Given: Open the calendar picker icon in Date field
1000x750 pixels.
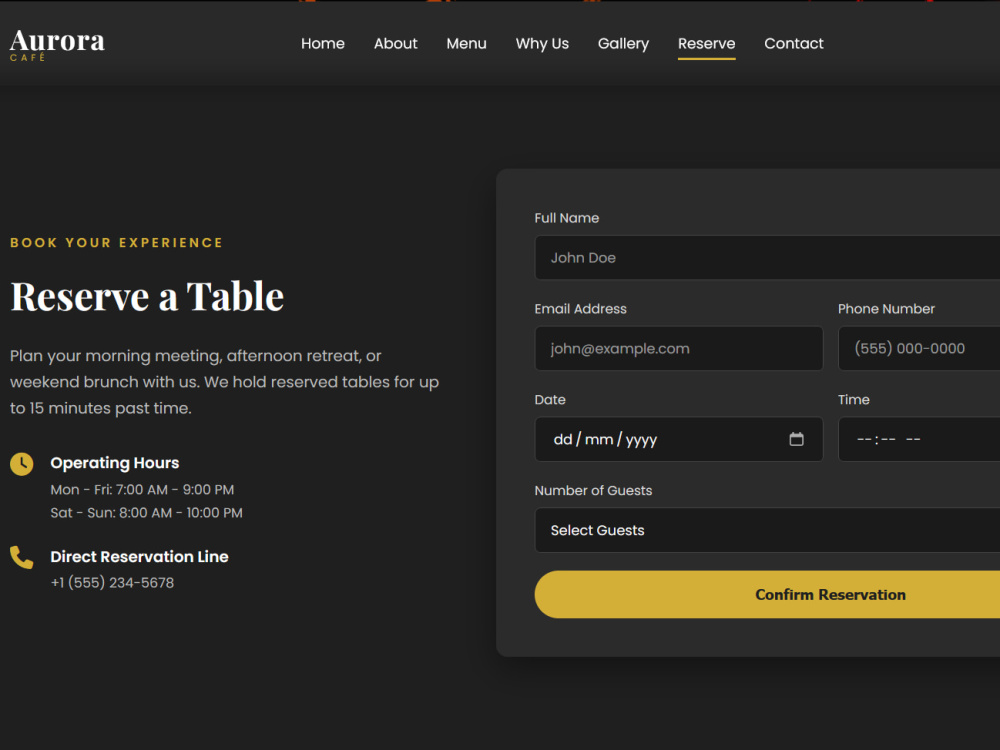Looking at the screenshot, I should coord(796,439).
